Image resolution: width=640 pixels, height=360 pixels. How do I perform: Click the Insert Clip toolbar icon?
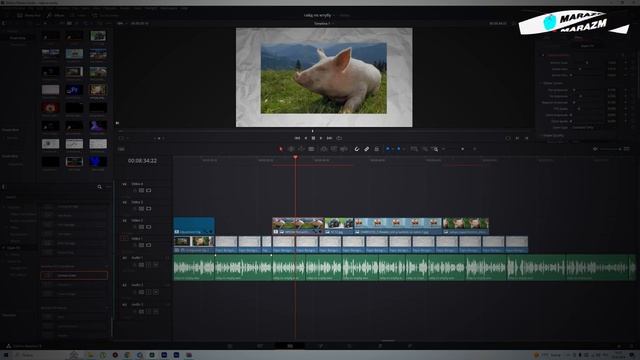324,149
